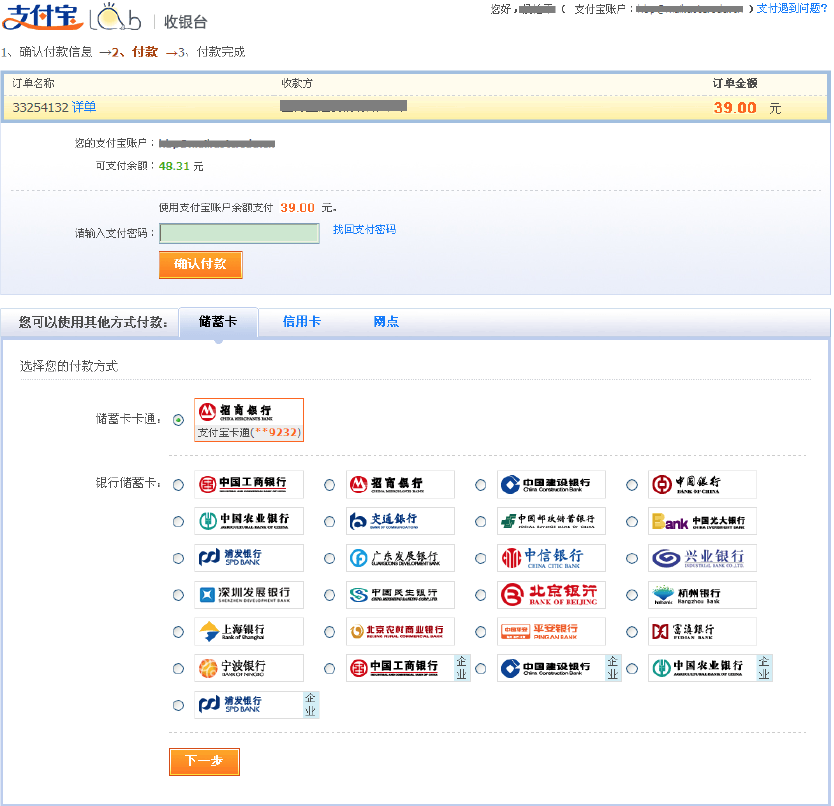The height and width of the screenshot is (806, 834).
Task: Pick the Bank of Beijing (北京银行) logo
Action: [550, 595]
